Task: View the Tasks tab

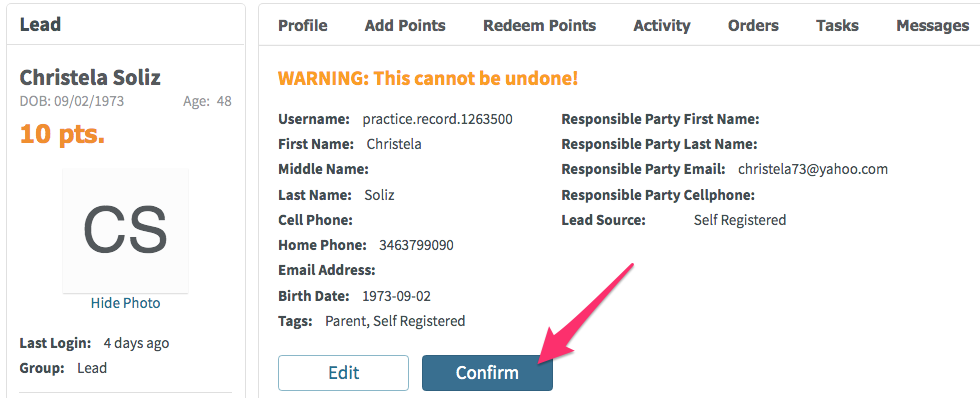Action: point(837,26)
